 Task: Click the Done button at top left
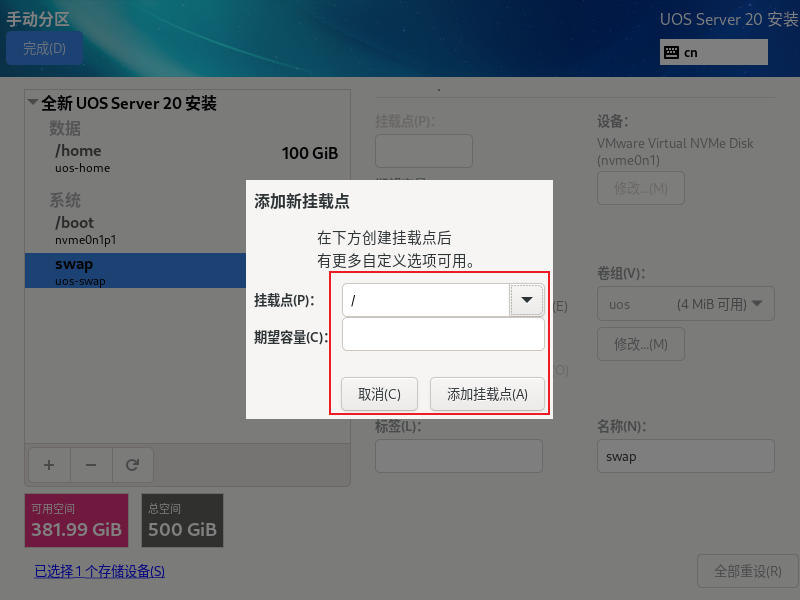(x=44, y=48)
